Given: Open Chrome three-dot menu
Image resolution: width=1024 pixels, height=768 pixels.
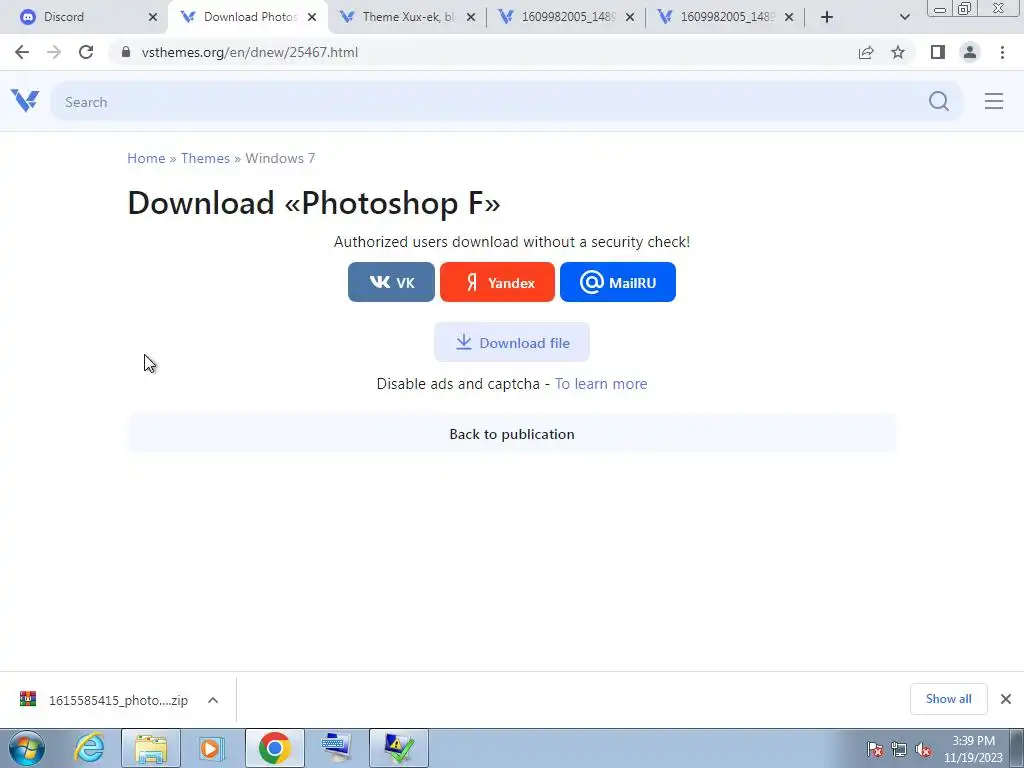Looking at the screenshot, I should coord(1002,52).
